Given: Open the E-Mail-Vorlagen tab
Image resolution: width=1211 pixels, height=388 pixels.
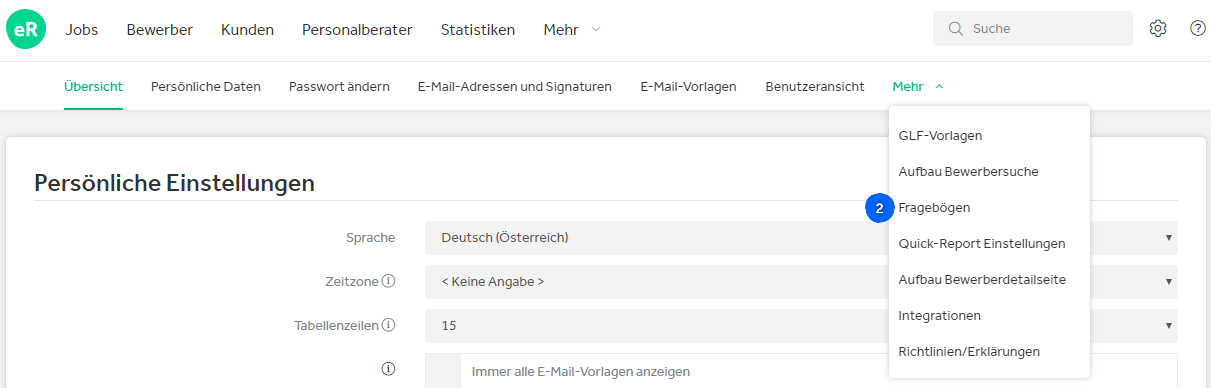Looking at the screenshot, I should pos(688,87).
